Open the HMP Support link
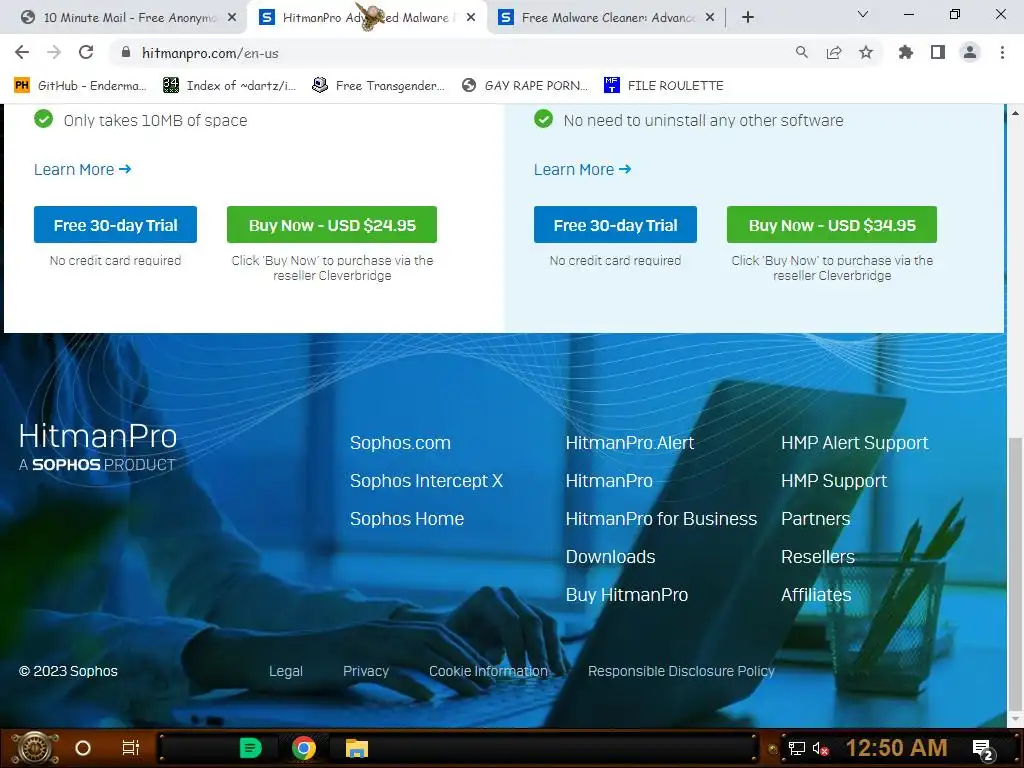1024x768 pixels. click(x=834, y=481)
